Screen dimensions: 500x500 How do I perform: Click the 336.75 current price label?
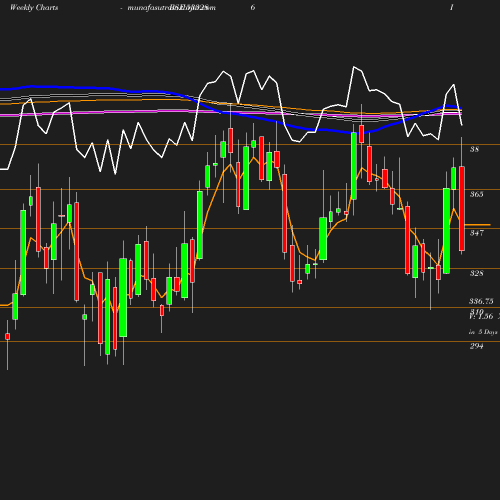coord(481,301)
